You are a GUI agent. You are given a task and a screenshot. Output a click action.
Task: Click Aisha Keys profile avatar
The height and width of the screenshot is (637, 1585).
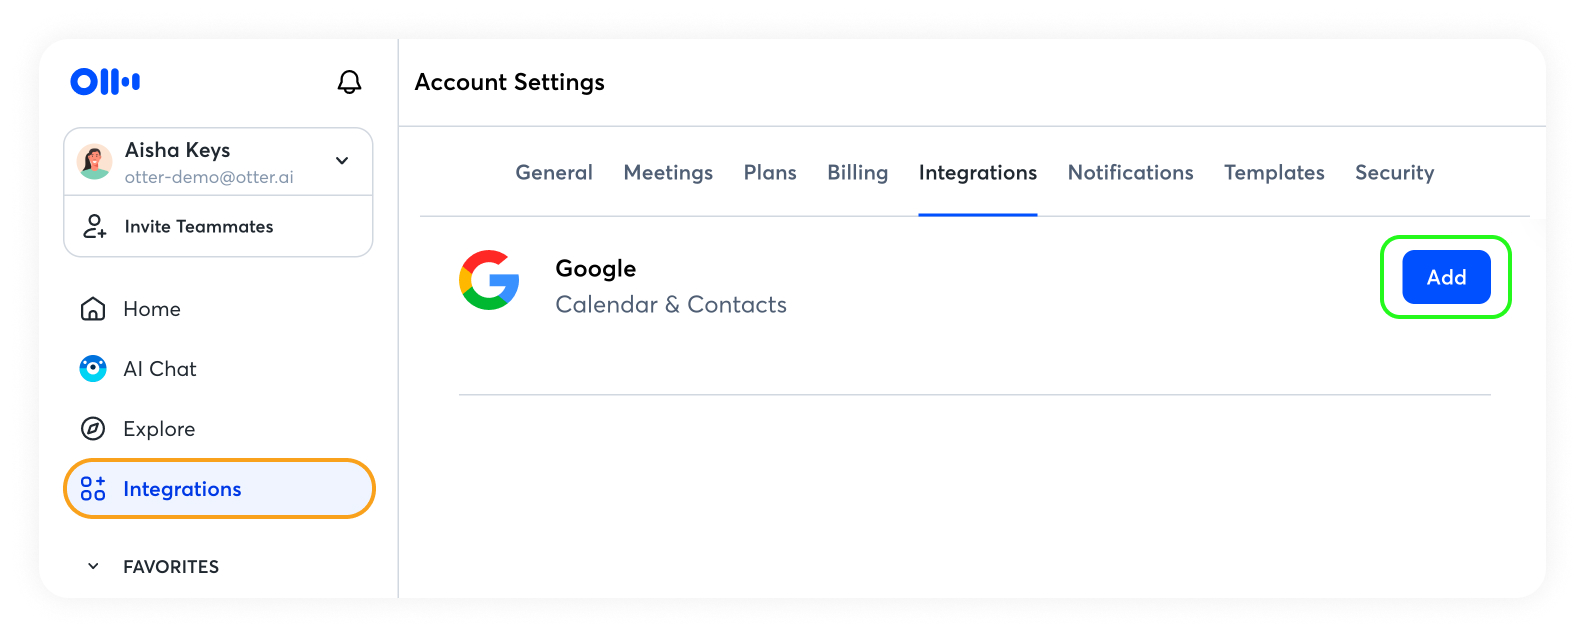click(95, 162)
